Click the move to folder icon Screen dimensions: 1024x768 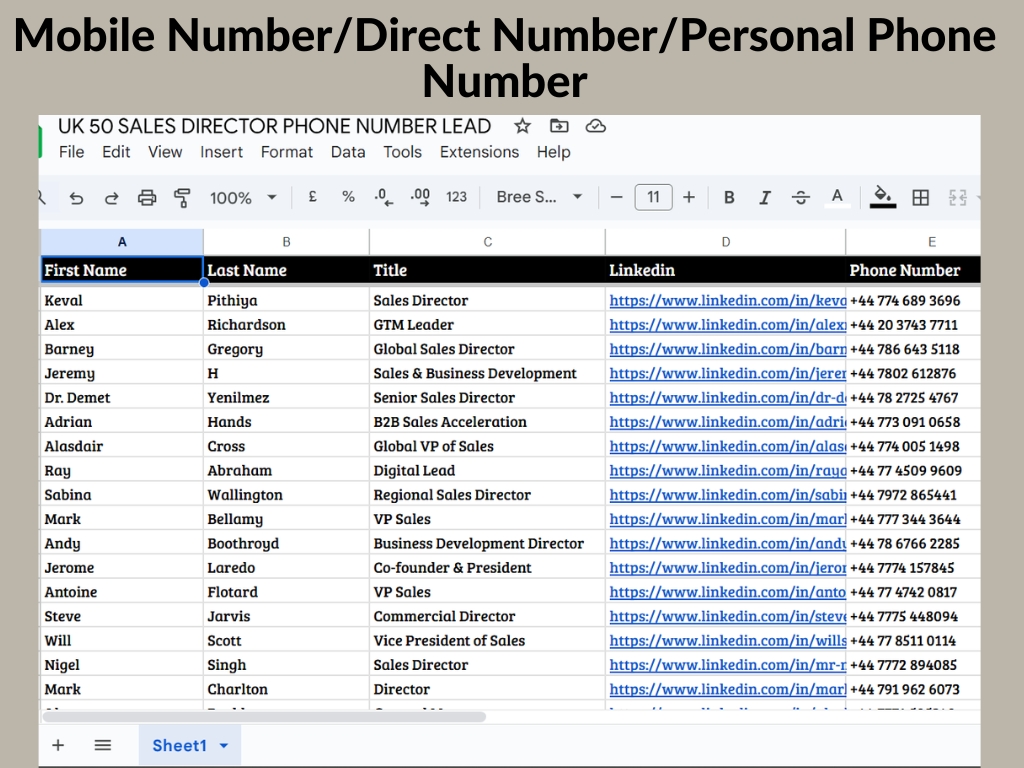click(x=559, y=126)
